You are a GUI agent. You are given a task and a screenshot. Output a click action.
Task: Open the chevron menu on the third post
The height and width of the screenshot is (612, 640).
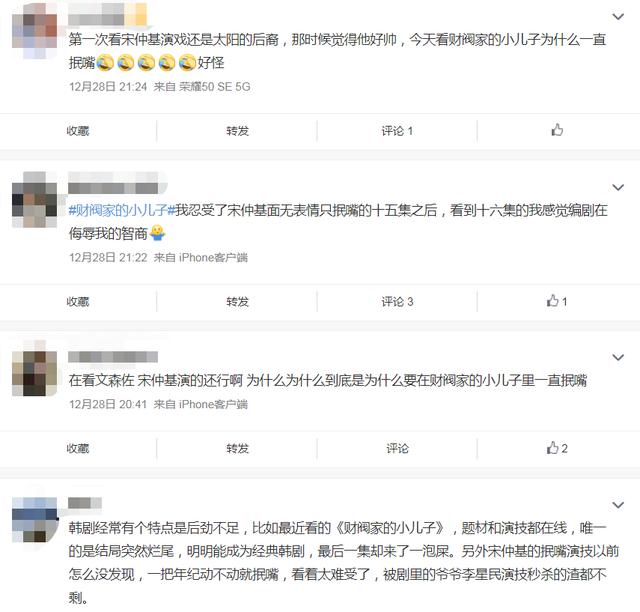pos(618,358)
